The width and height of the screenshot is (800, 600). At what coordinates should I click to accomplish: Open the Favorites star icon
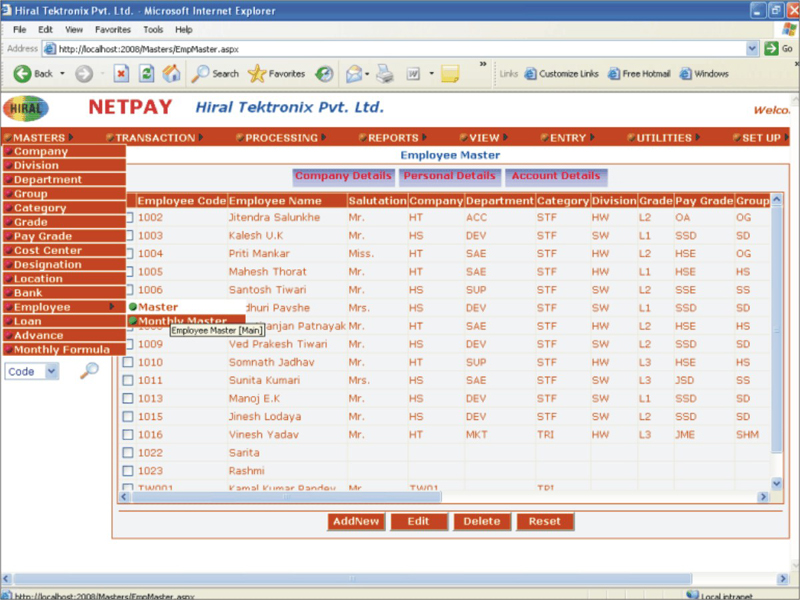tap(257, 74)
